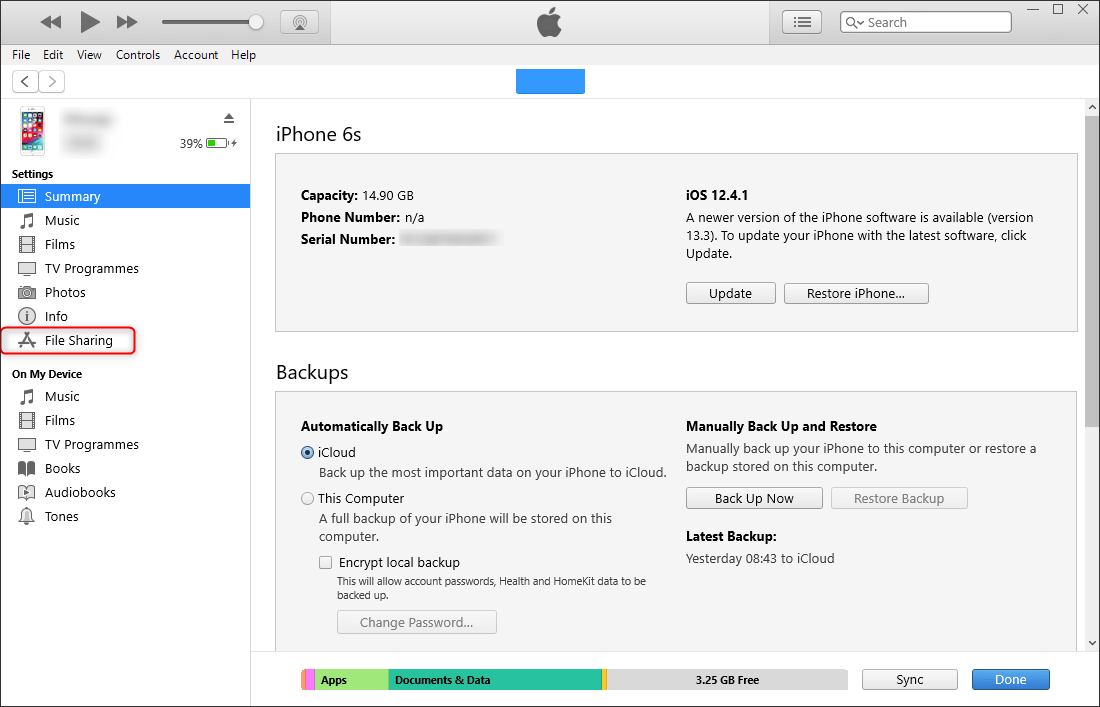This screenshot has height=707, width=1100.
Task: Click the File Sharing app icon
Action: coord(27,340)
